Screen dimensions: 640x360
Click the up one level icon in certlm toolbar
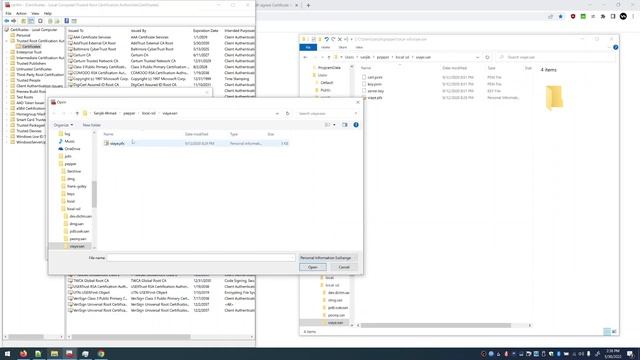click(x=24, y=21)
